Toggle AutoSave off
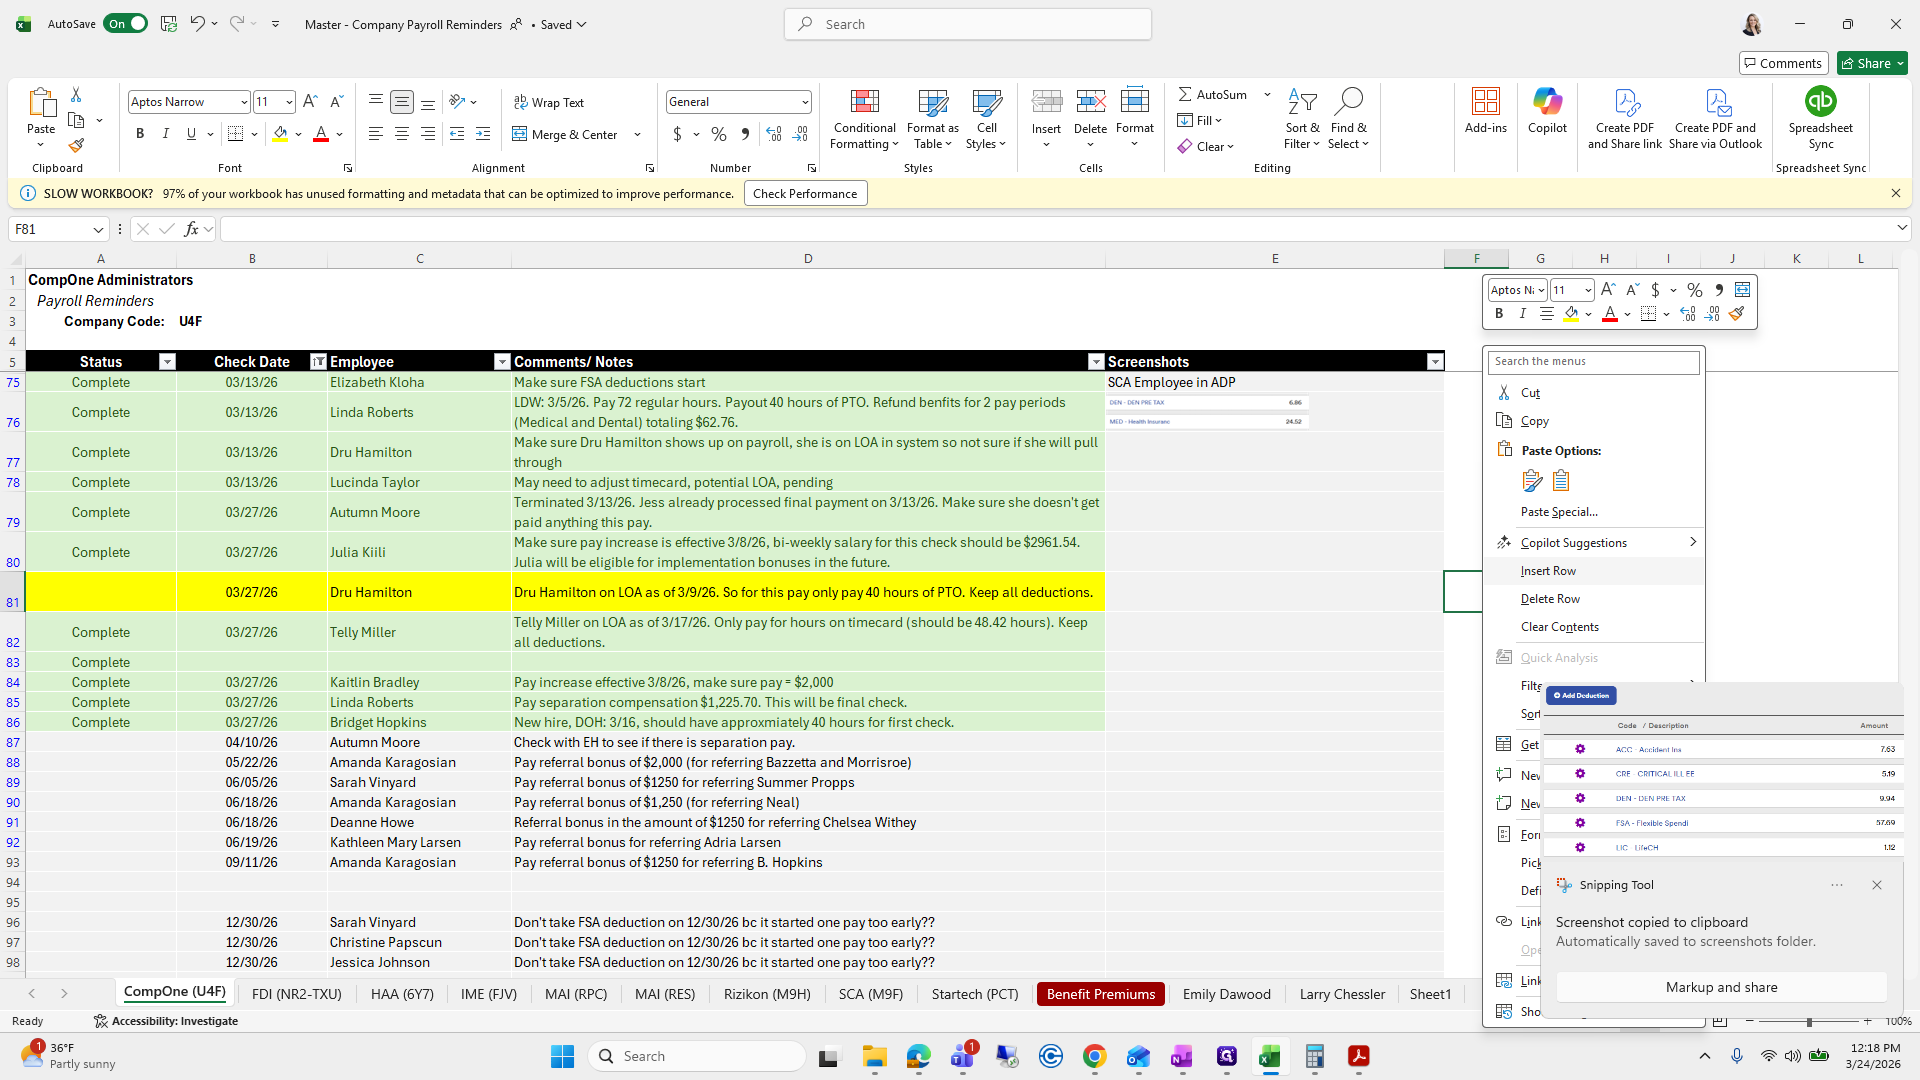The image size is (1920, 1080). 125,23
